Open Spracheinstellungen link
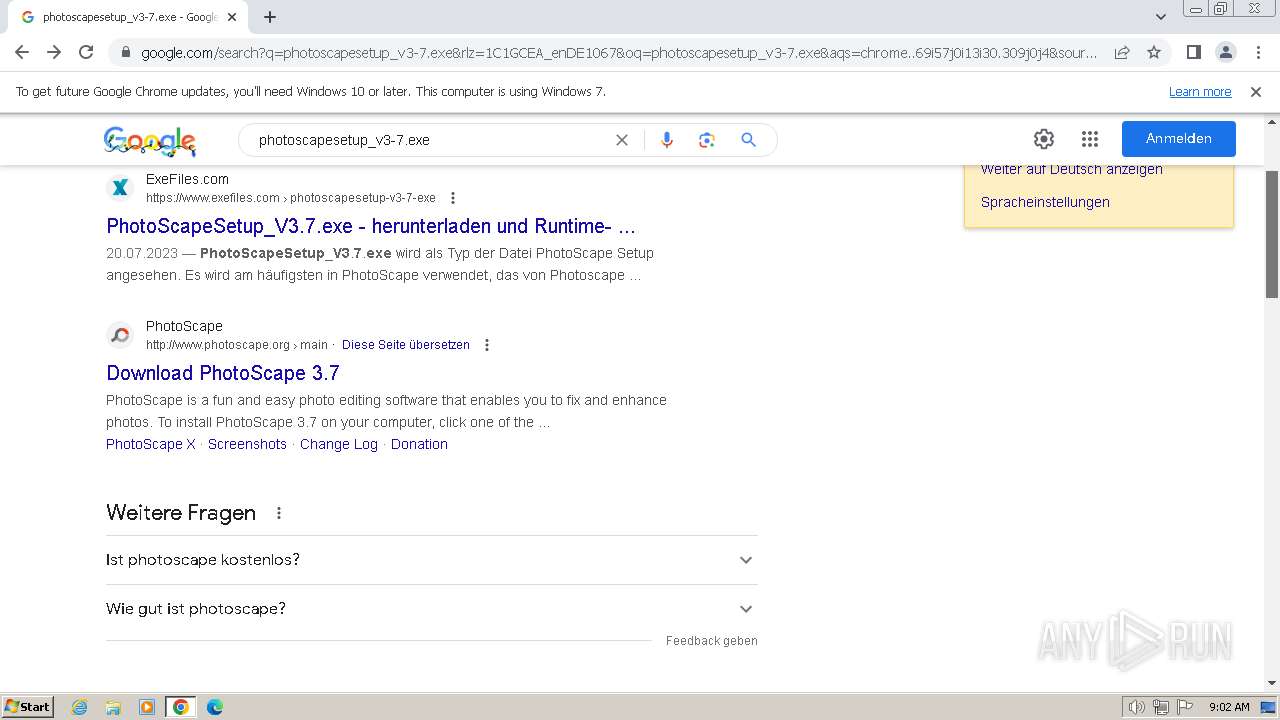1280x720 pixels. click(1045, 202)
